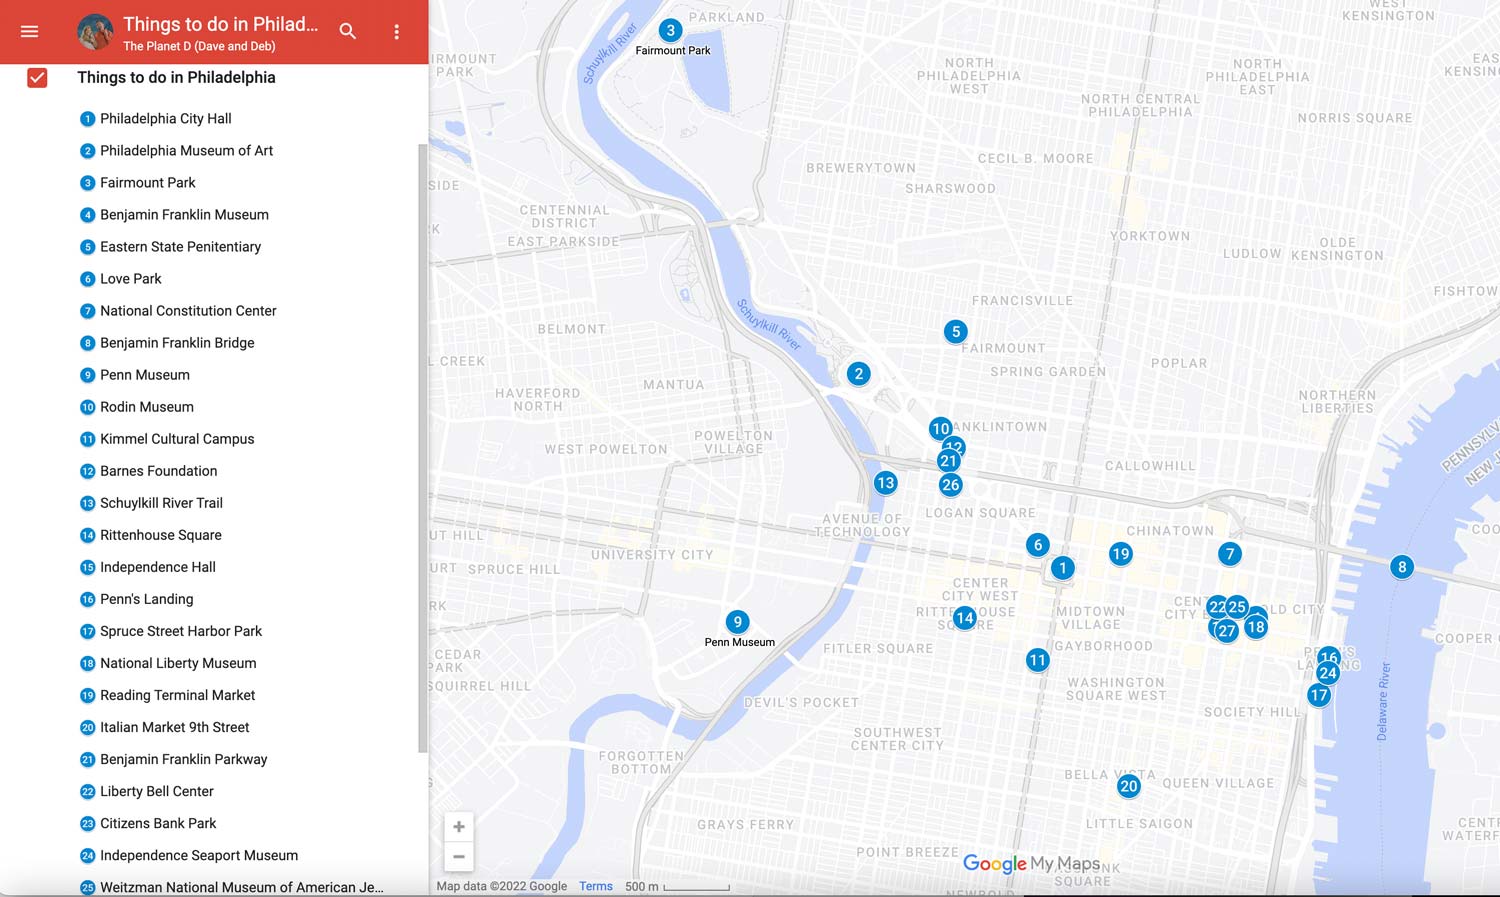Click The Planet D profile avatar
Image resolution: width=1500 pixels, height=897 pixels.
95,32
